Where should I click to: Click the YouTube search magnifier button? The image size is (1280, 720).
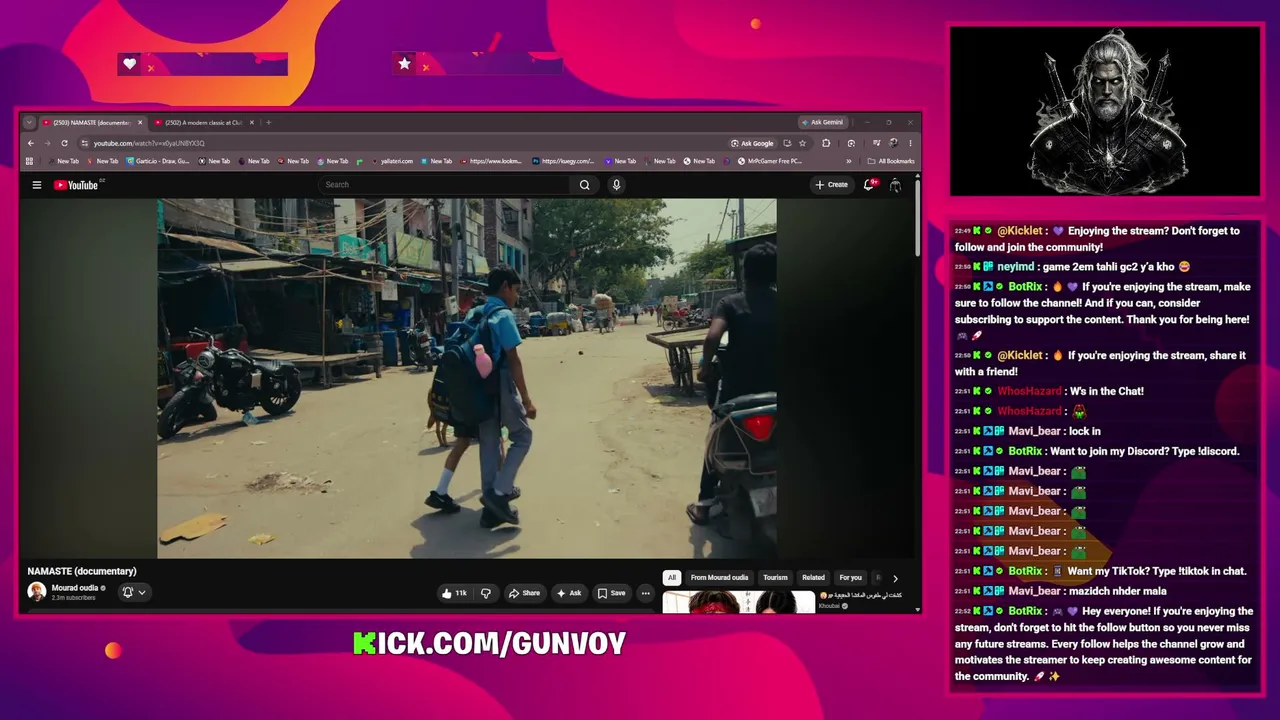click(585, 185)
